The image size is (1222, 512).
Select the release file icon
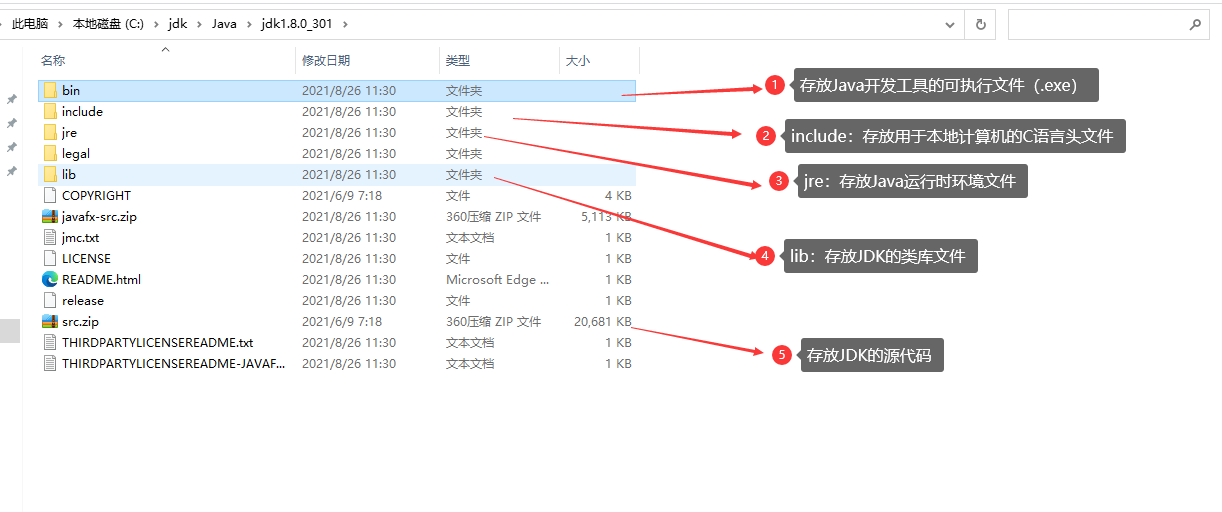click(50, 300)
